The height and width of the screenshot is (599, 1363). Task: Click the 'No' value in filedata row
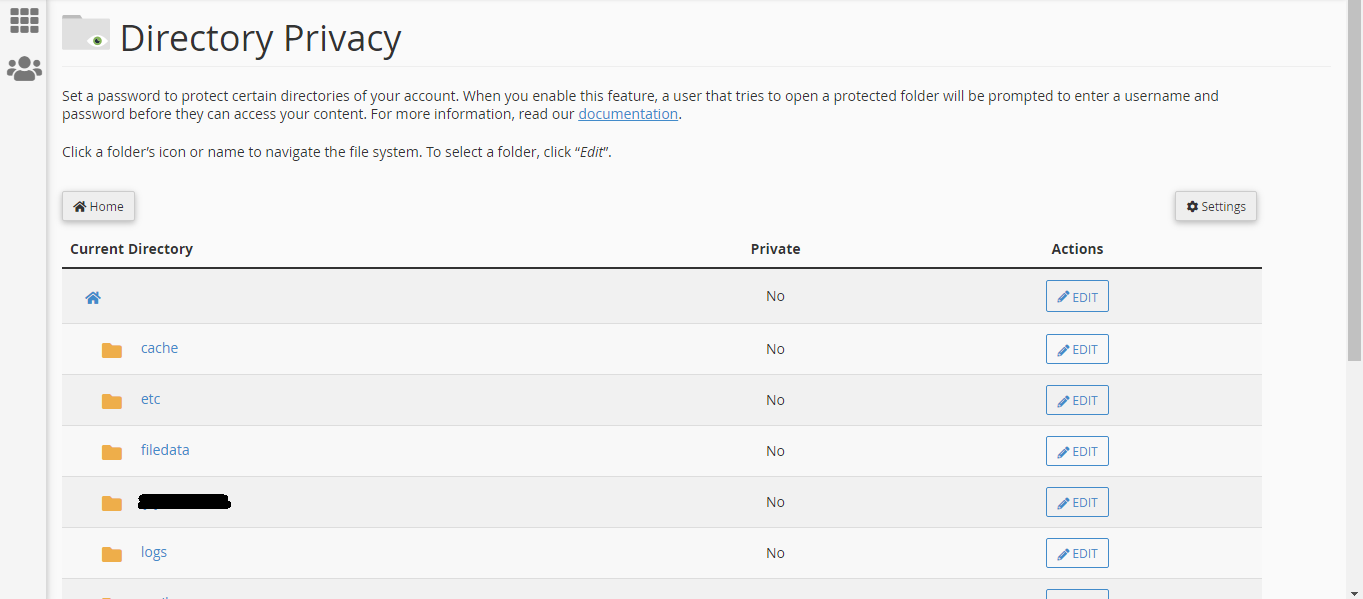click(x=775, y=451)
